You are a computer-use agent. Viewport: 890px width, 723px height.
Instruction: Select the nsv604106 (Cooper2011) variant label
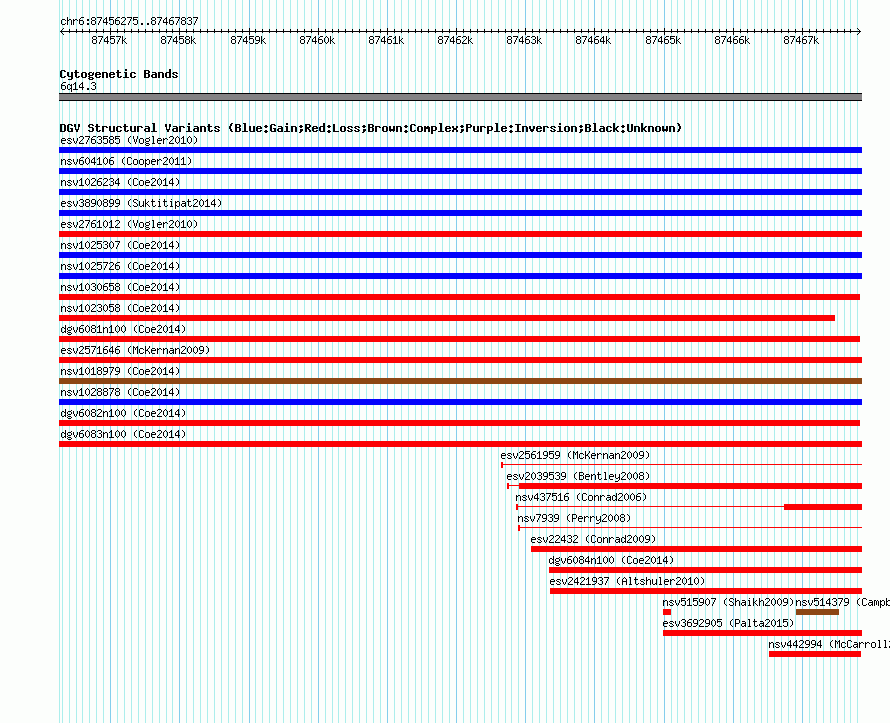click(126, 161)
